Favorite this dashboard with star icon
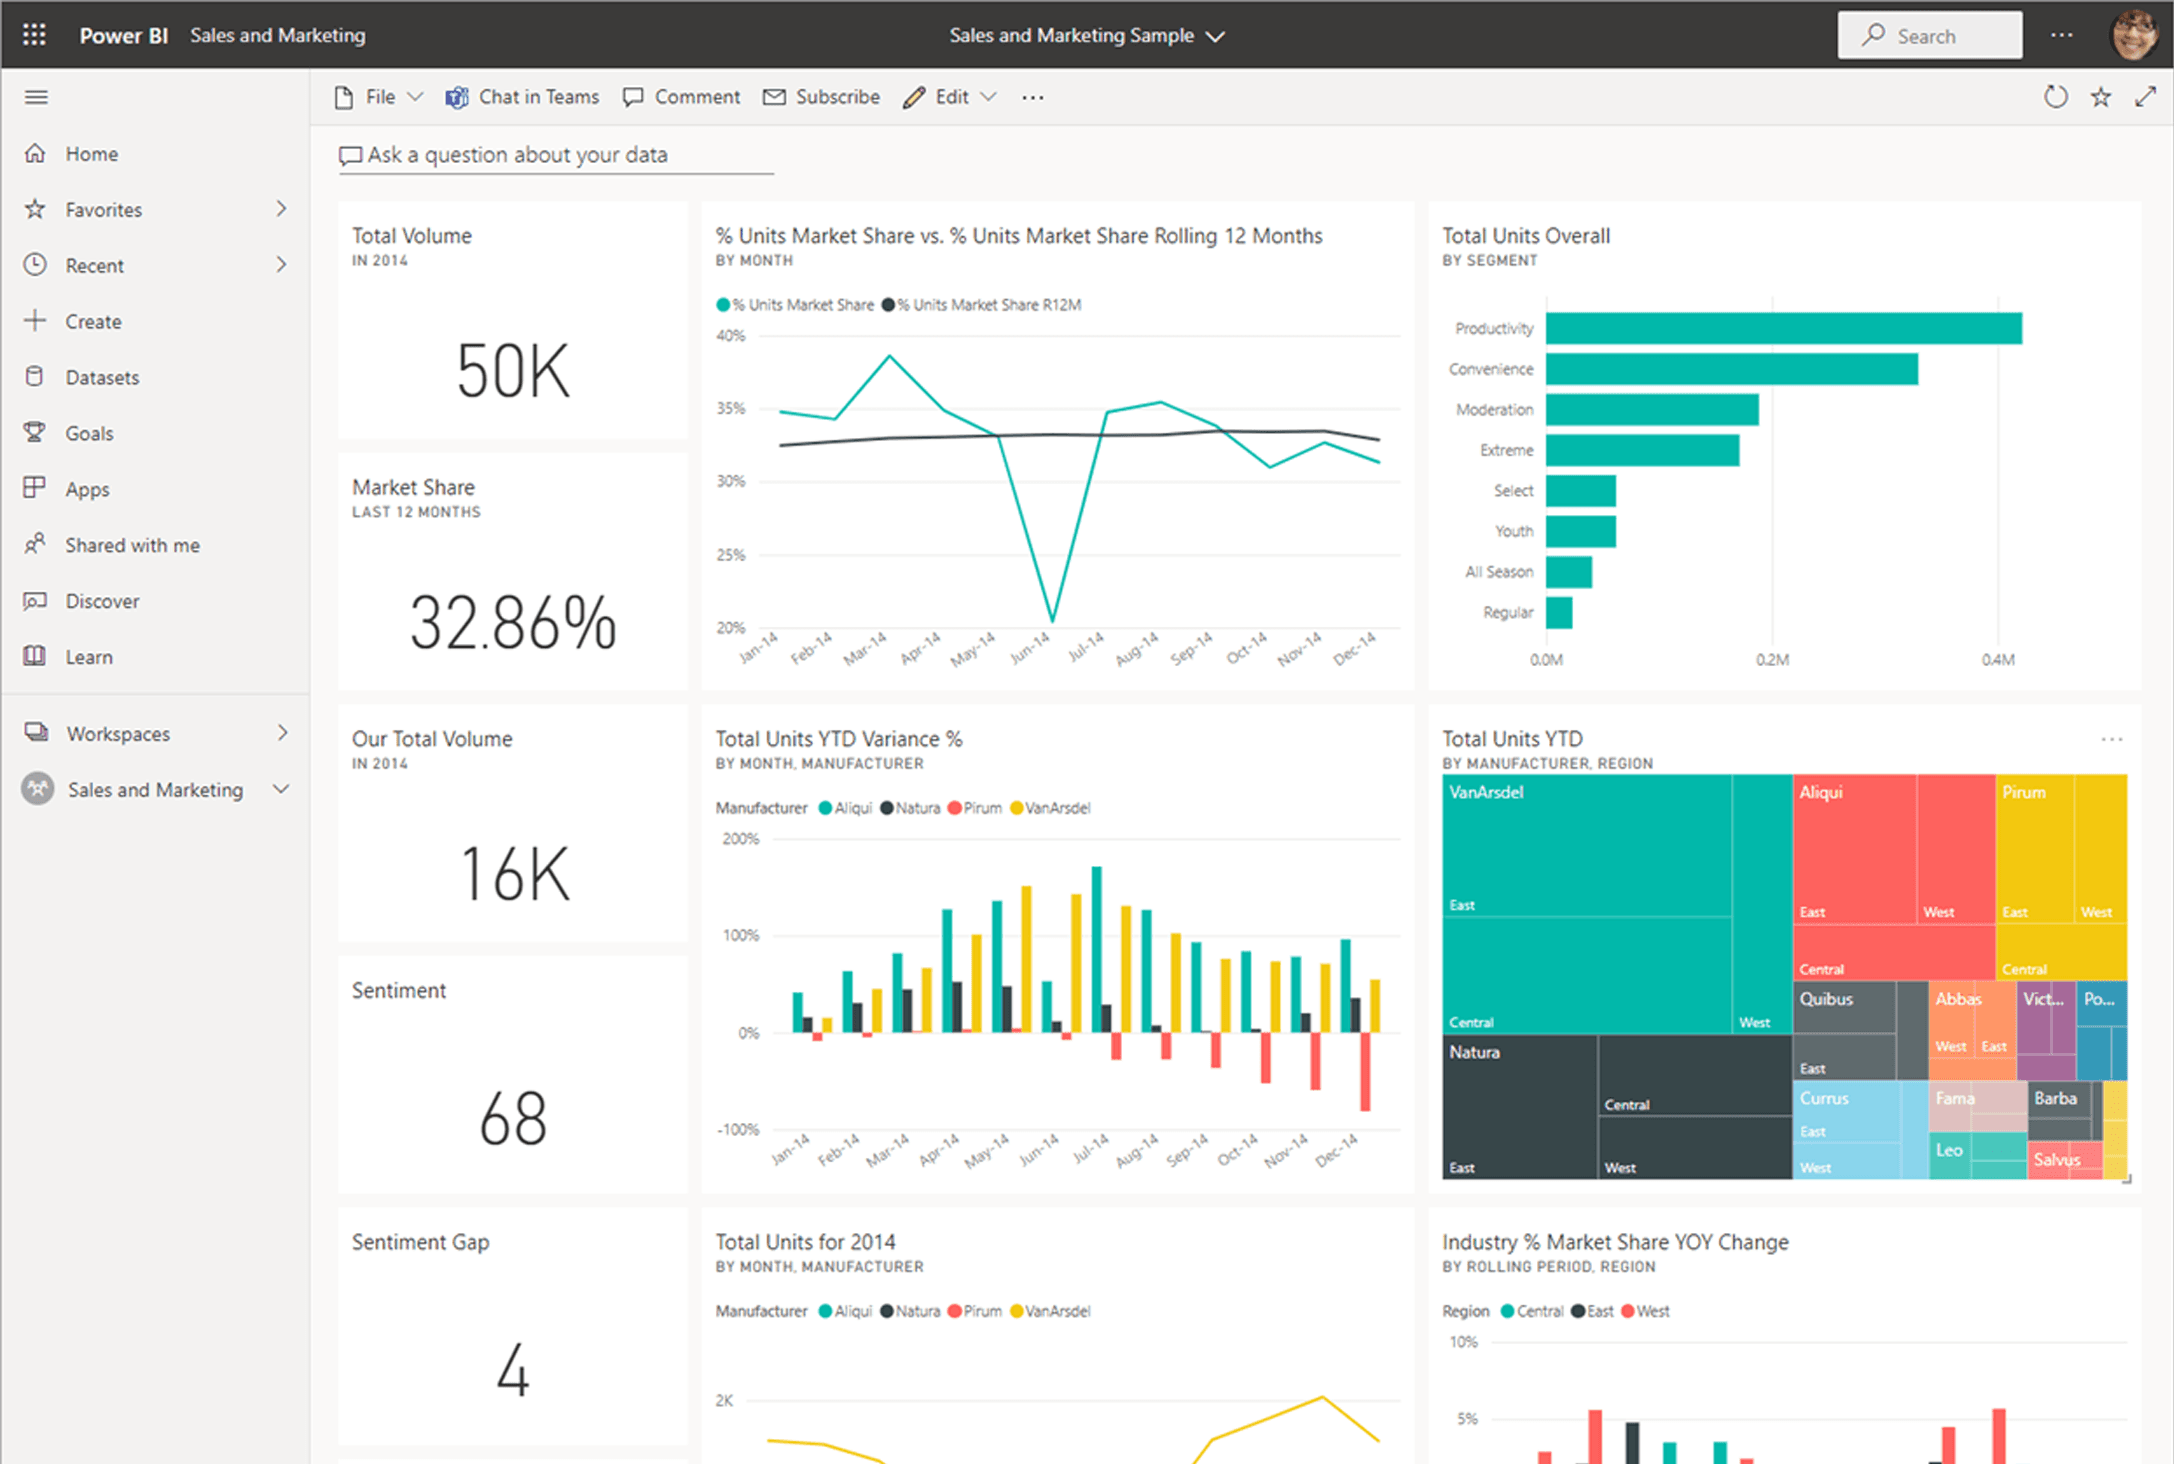The width and height of the screenshot is (2174, 1464). 2100,97
